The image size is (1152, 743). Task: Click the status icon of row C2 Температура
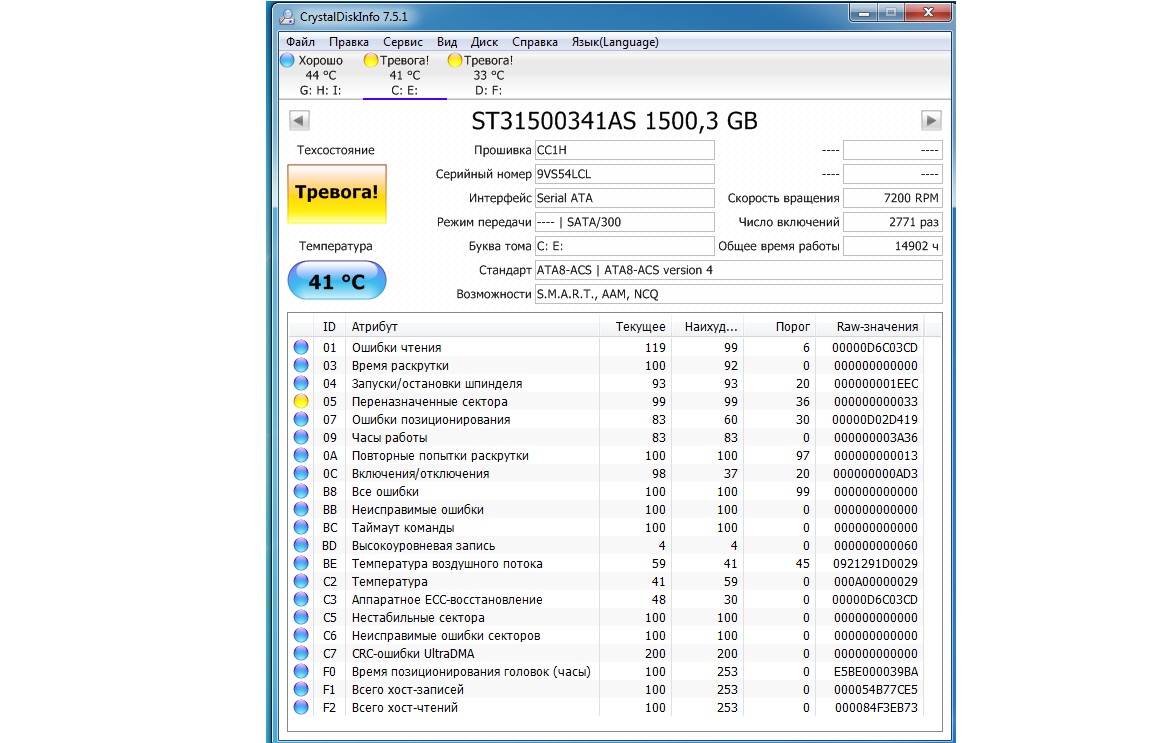coord(301,581)
